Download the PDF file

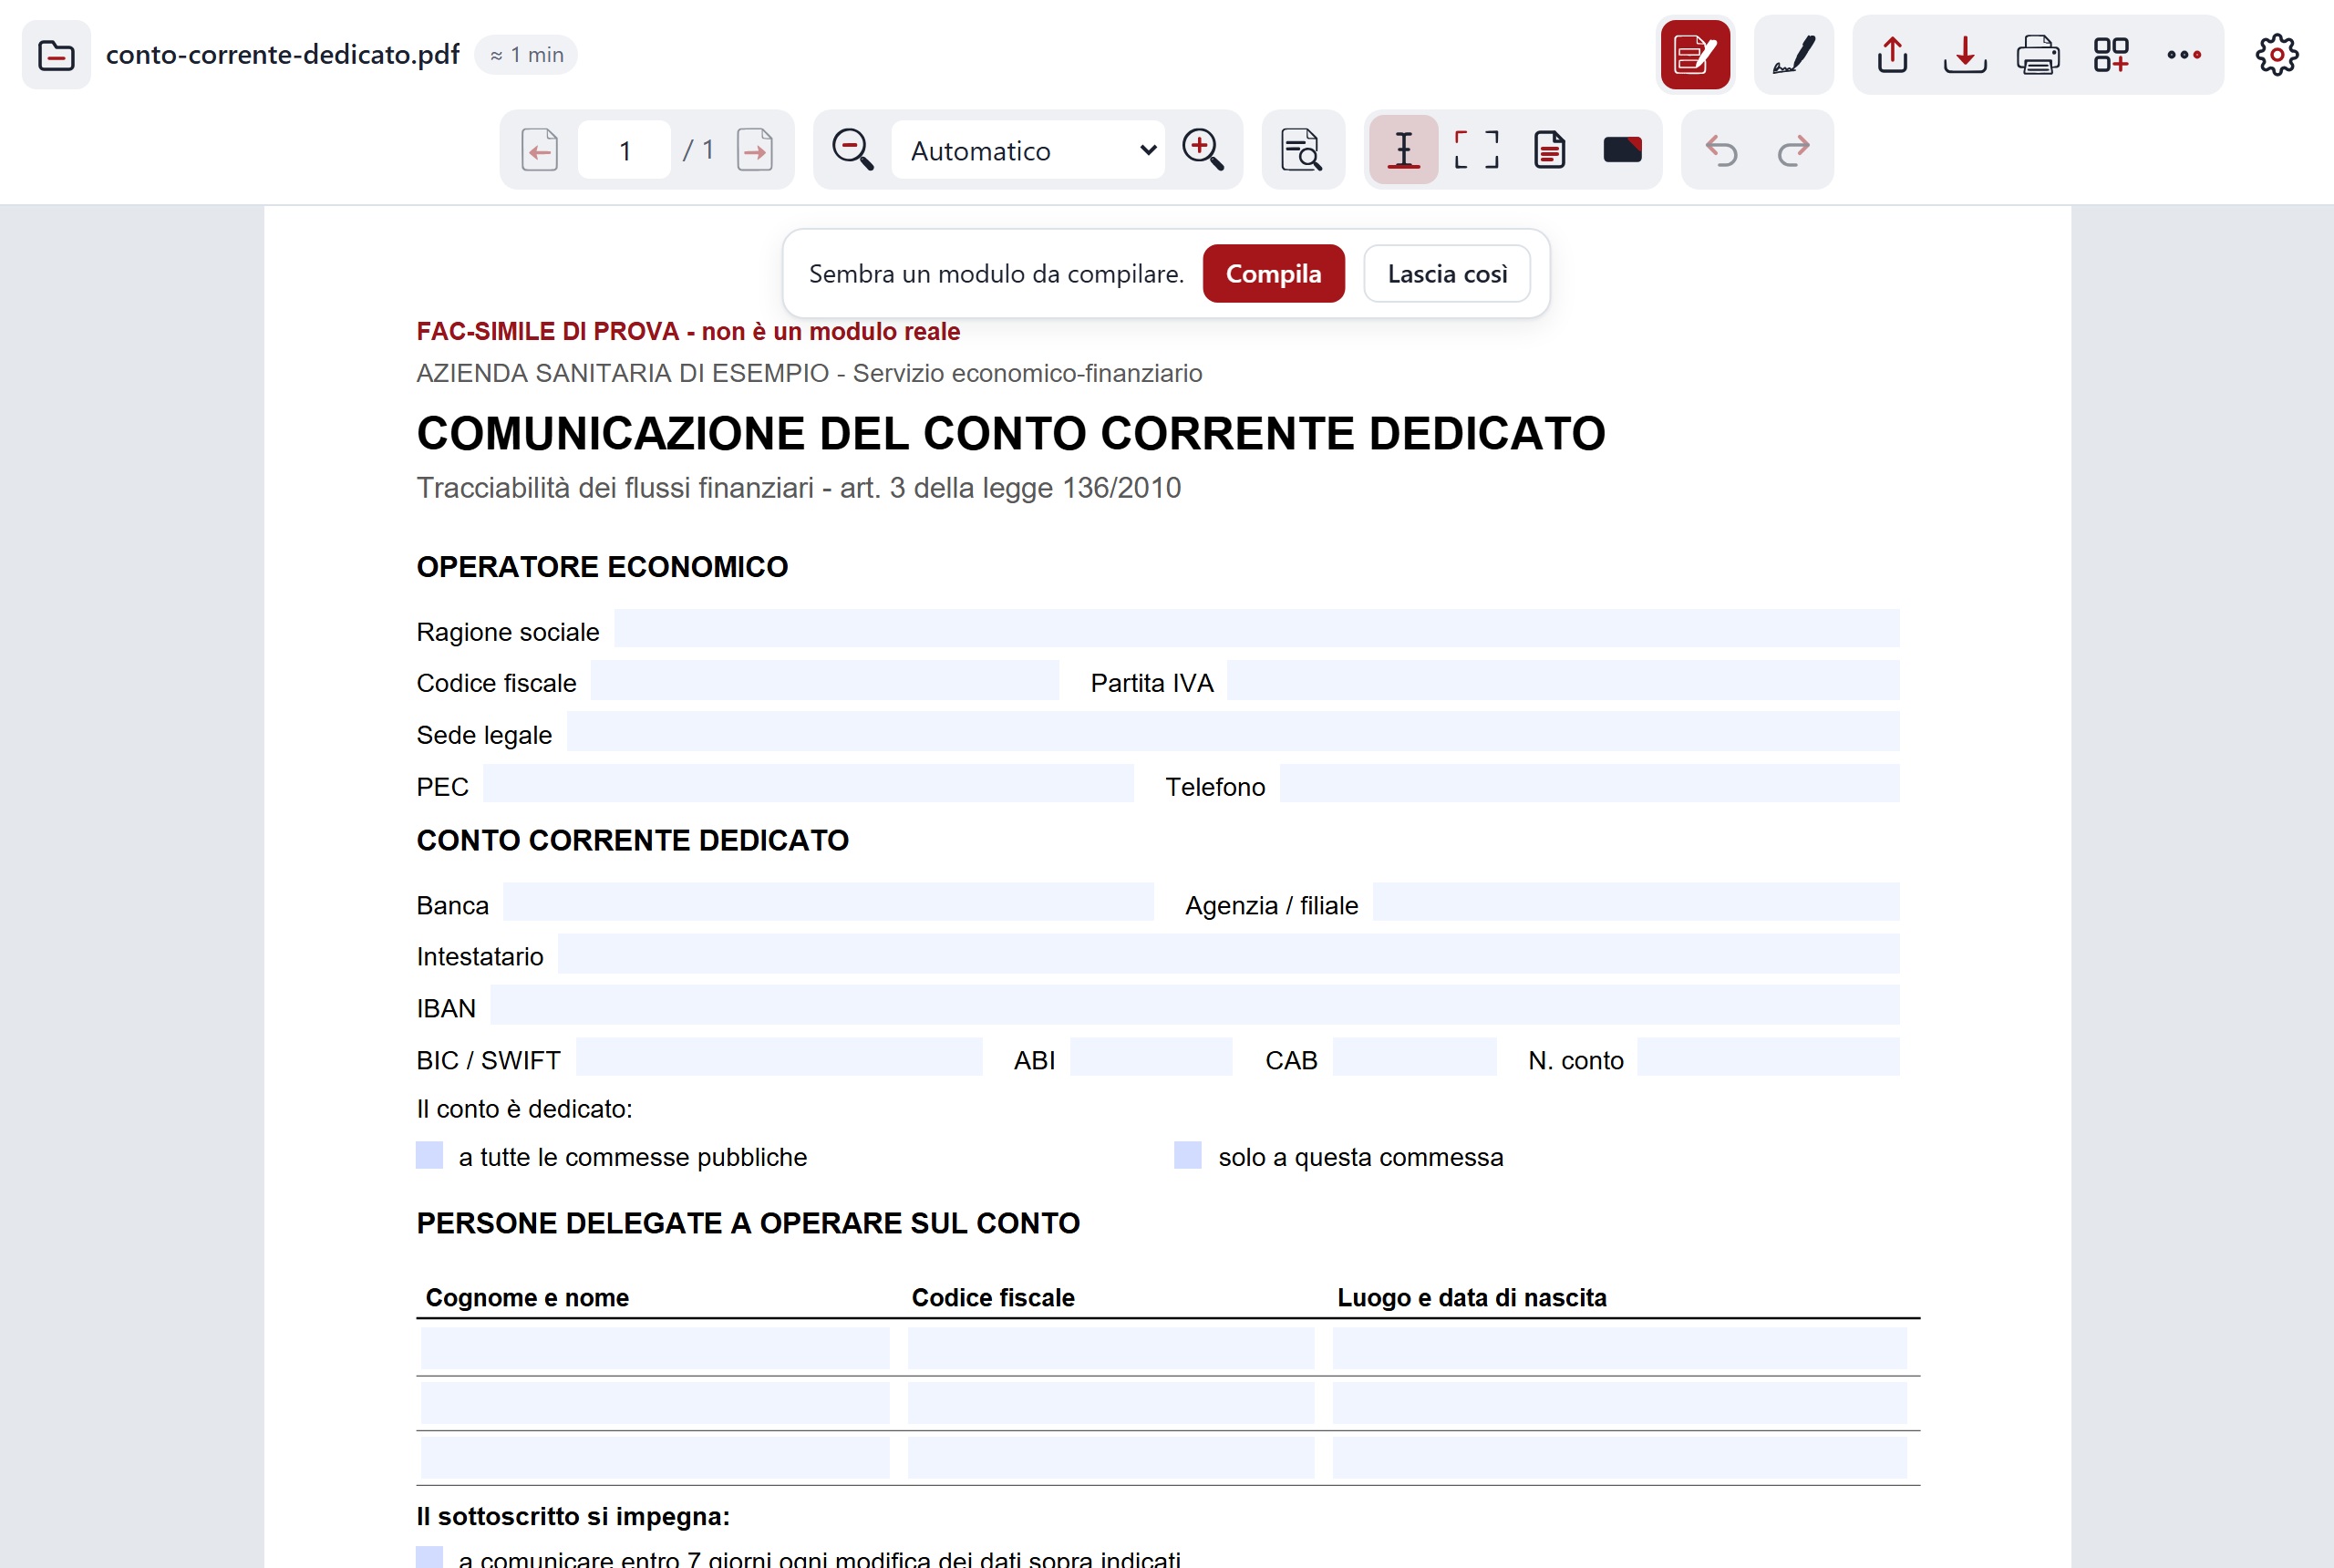coord(1965,55)
